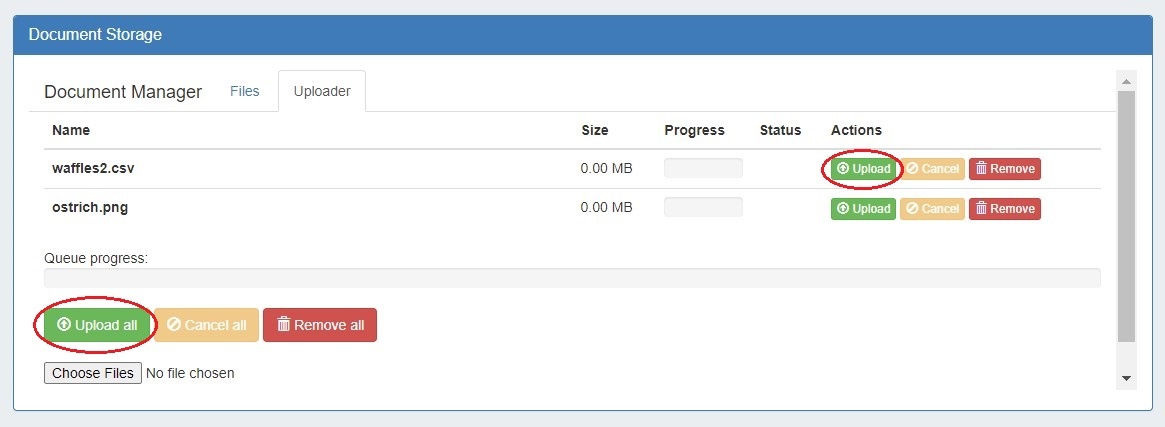This screenshot has height=427, width=1165.
Task: Cancel the ostrich.png upload
Action: 932,209
